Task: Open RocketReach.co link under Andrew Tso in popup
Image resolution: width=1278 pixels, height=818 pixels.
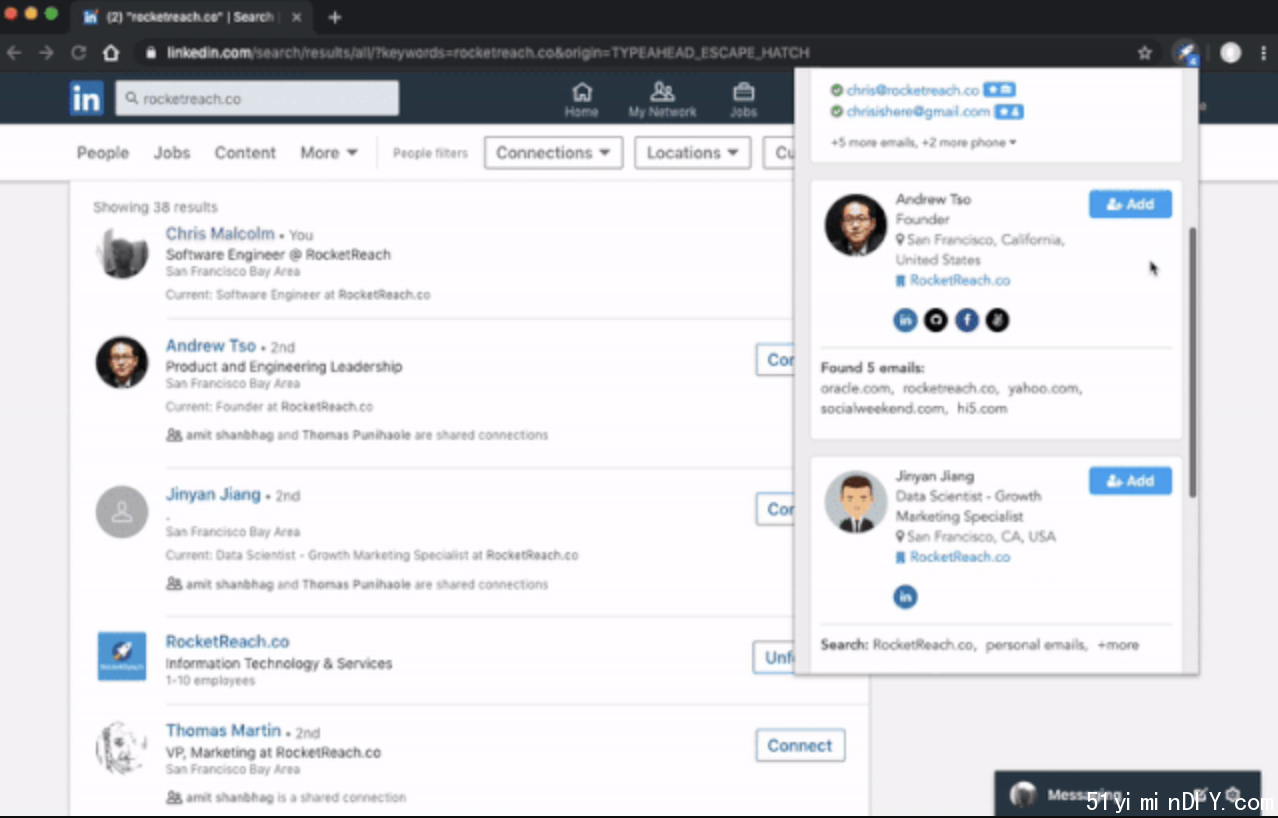Action: click(960, 281)
